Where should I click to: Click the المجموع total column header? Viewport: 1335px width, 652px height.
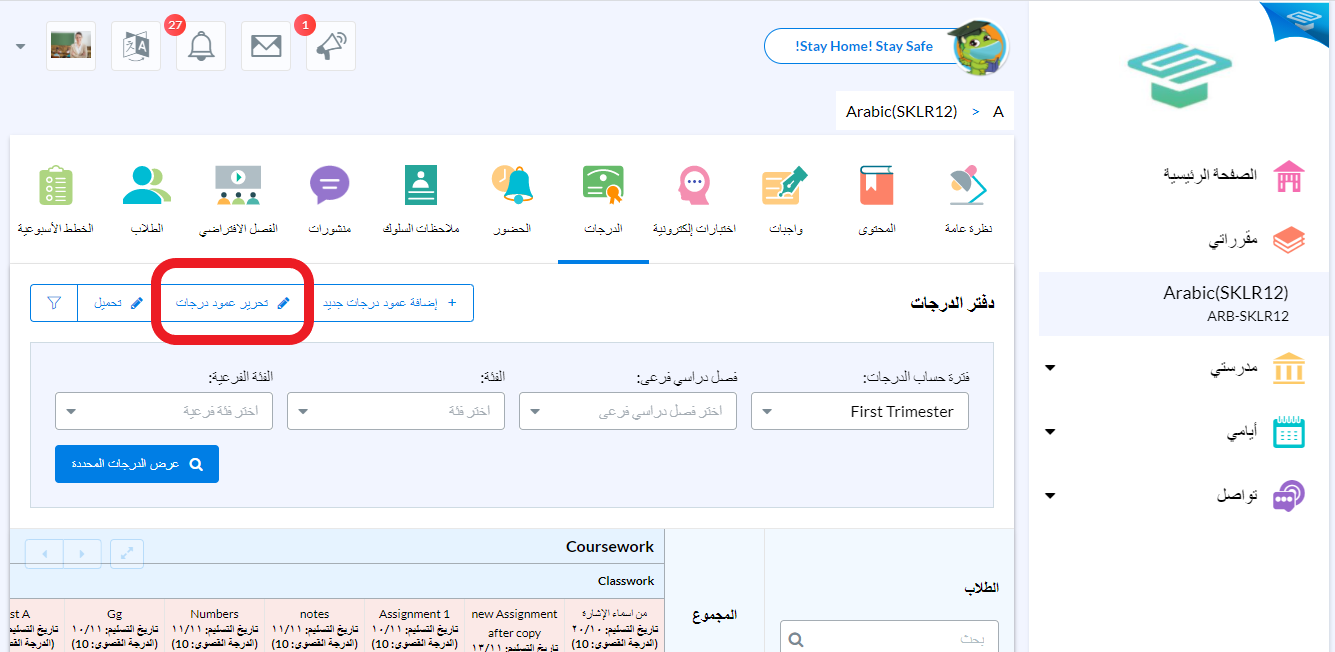[714, 615]
